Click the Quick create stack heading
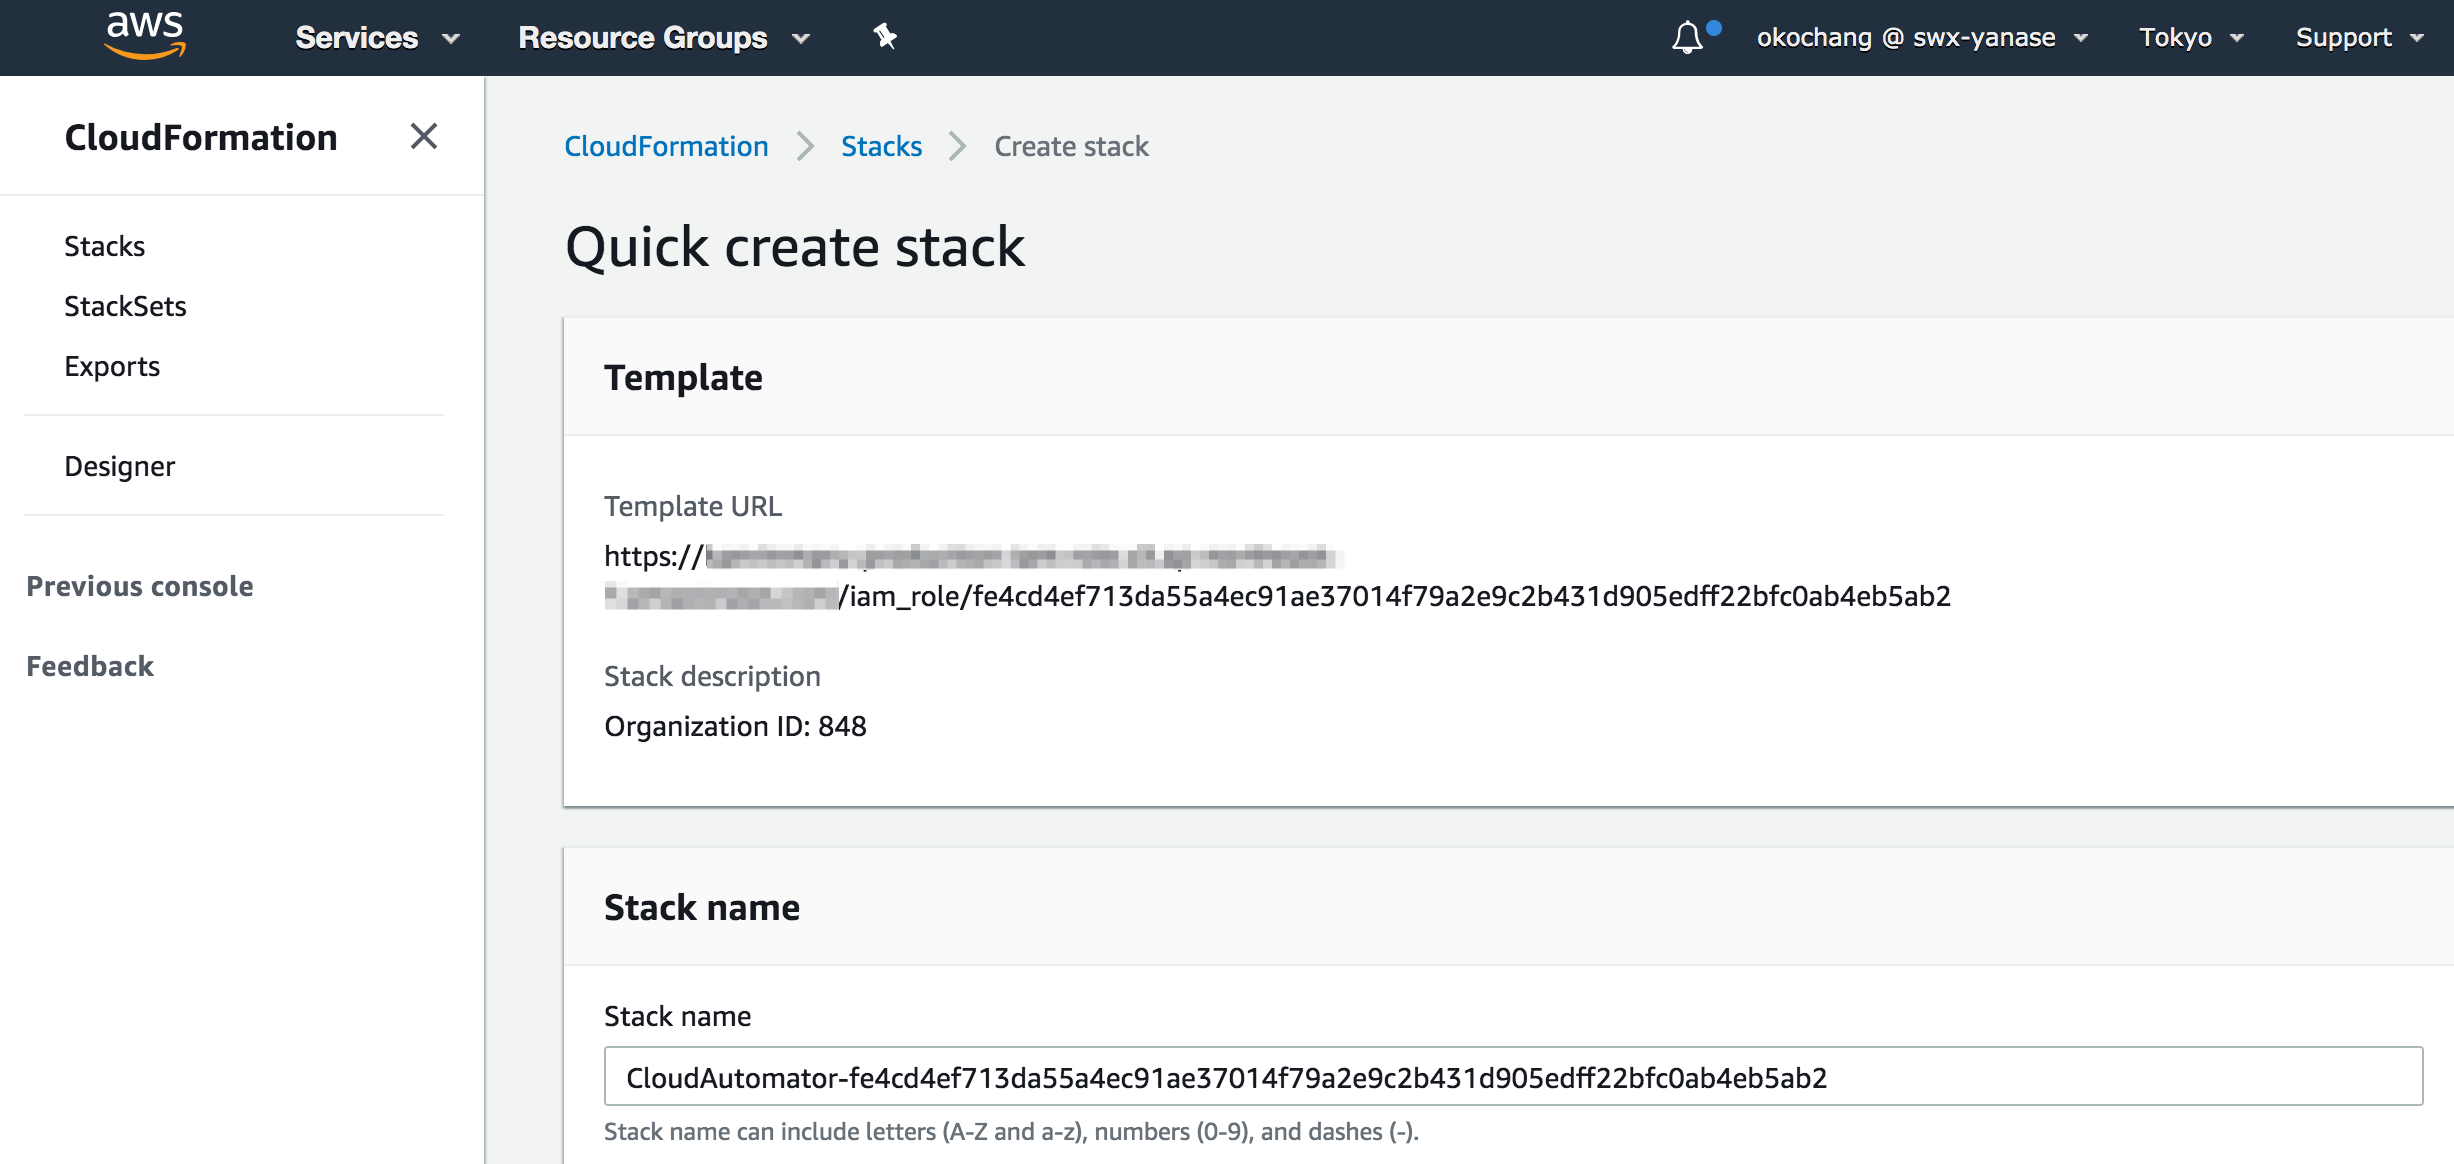This screenshot has width=2454, height=1164. click(x=795, y=246)
